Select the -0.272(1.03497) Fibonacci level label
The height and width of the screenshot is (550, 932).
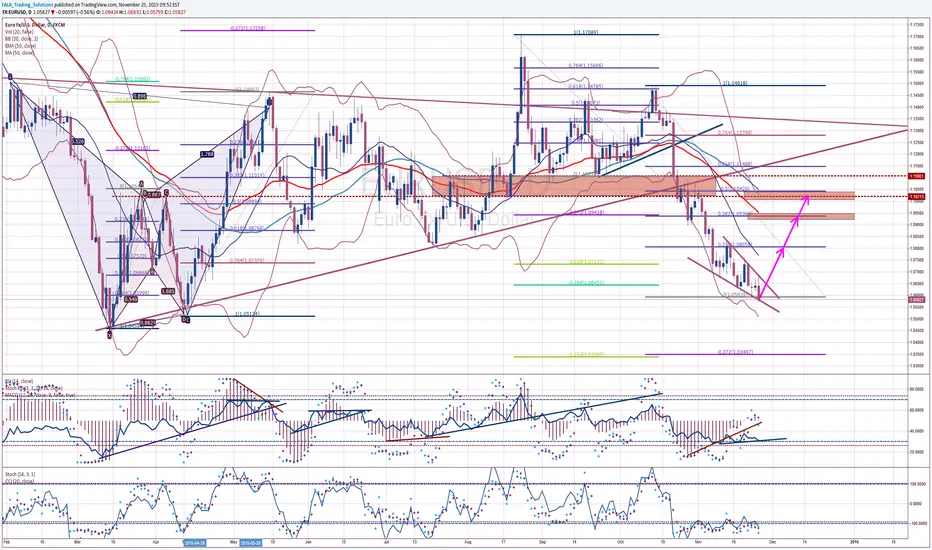[735, 352]
